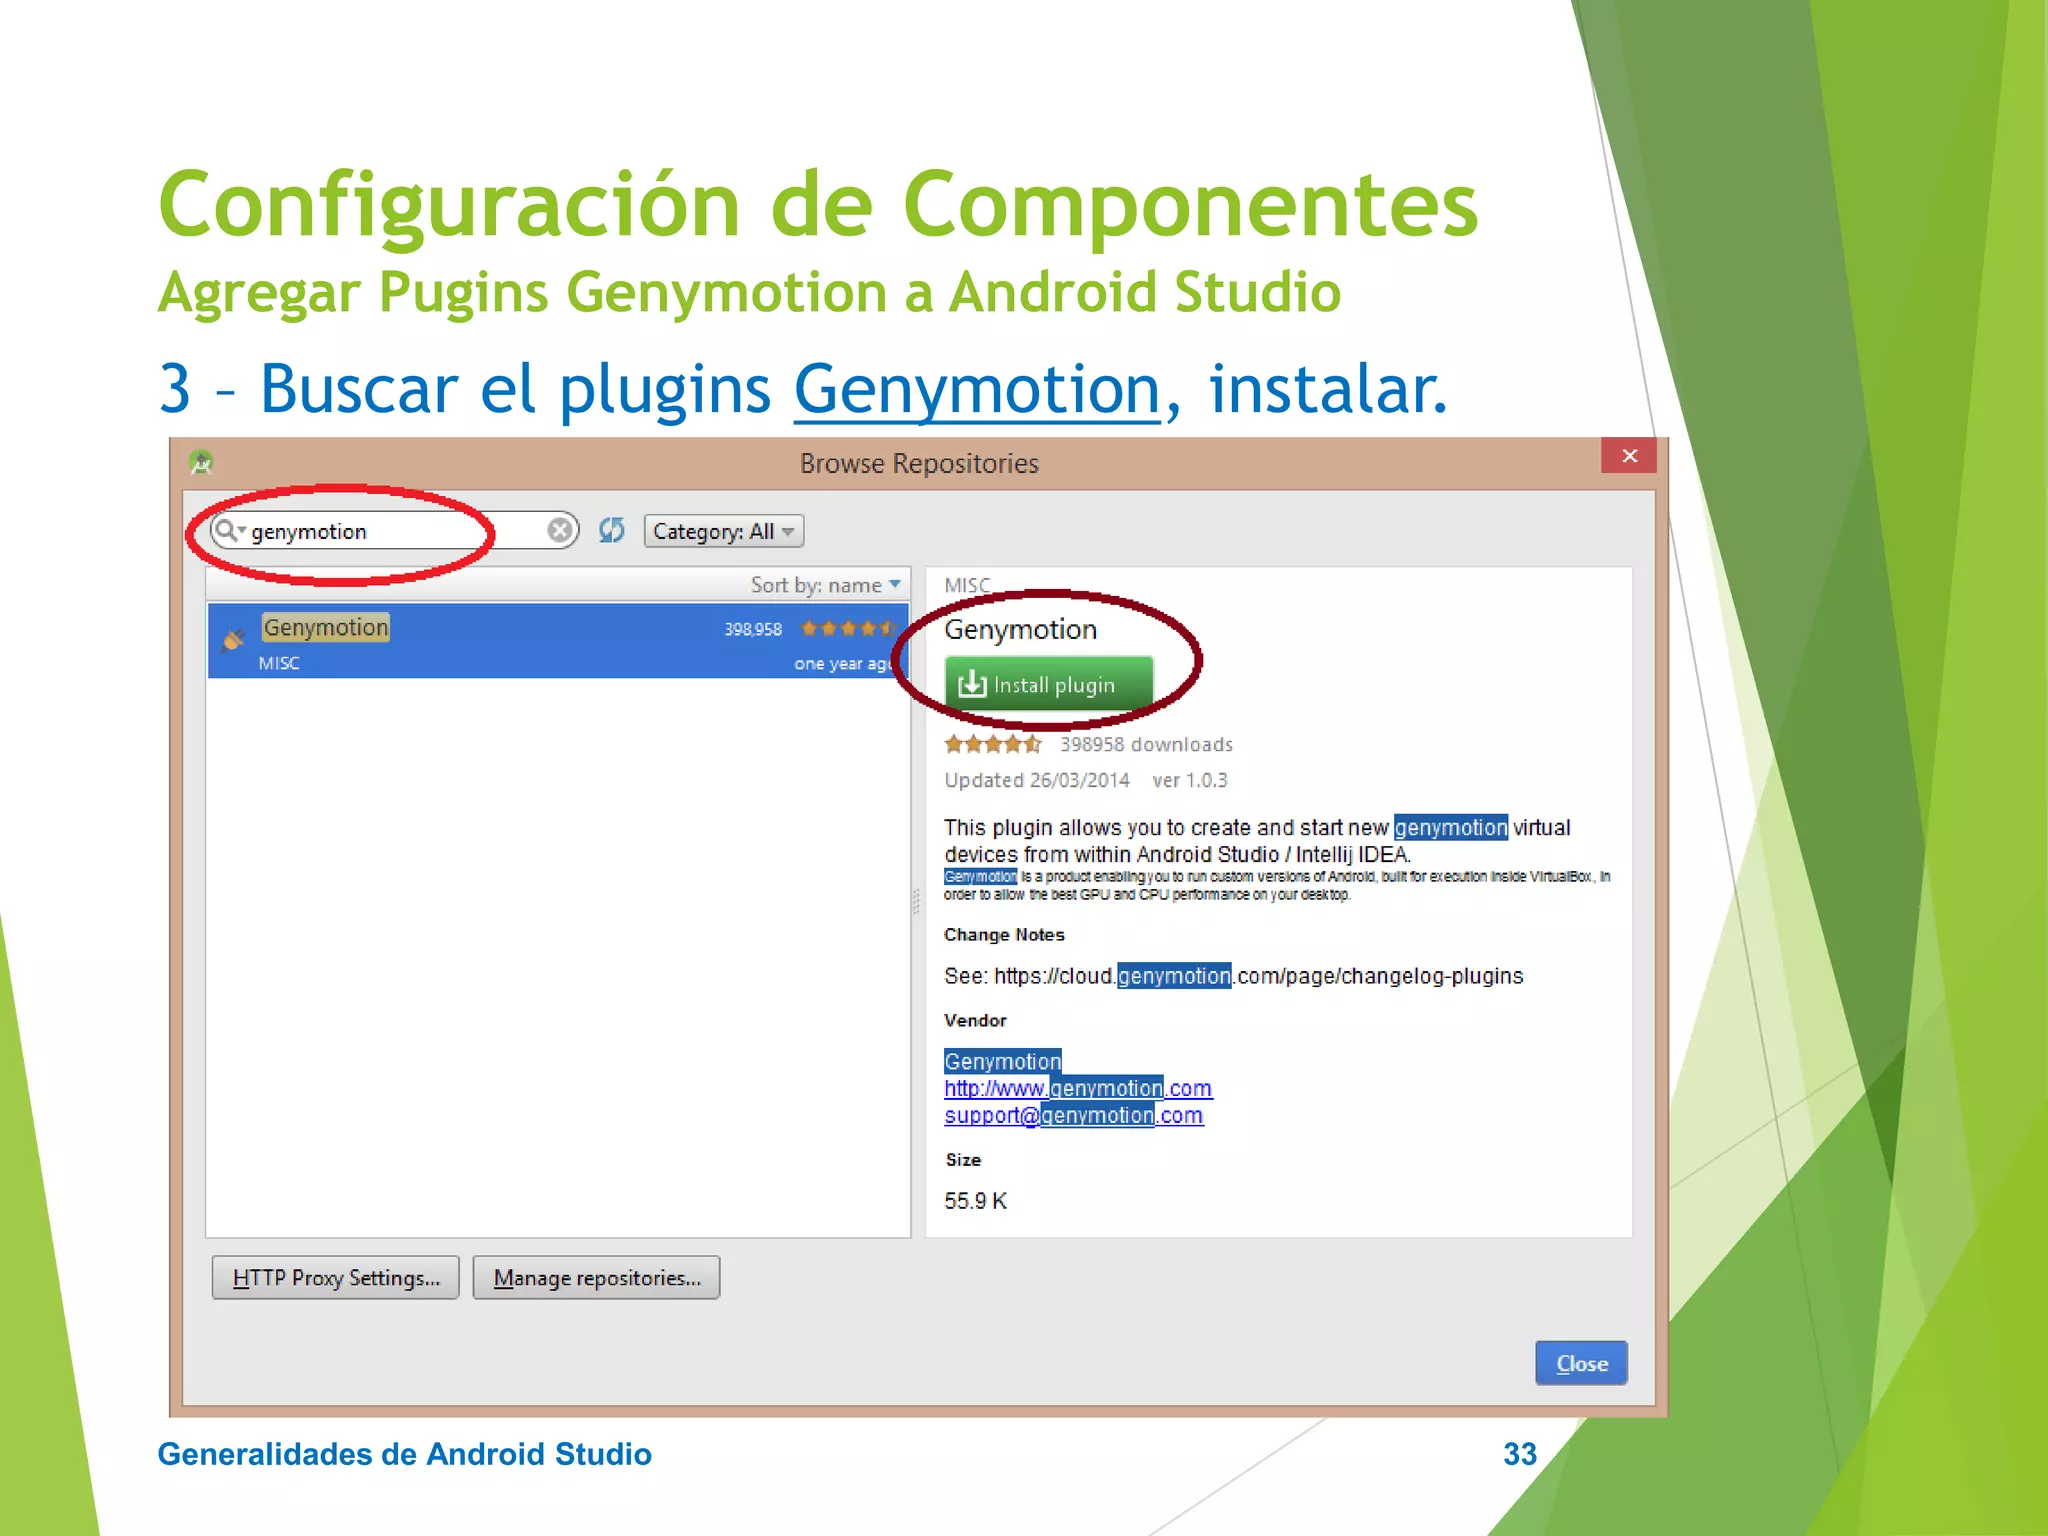This screenshot has height=1536, width=2048.
Task: Close Browse Repositories with red X
Action: tap(1629, 455)
